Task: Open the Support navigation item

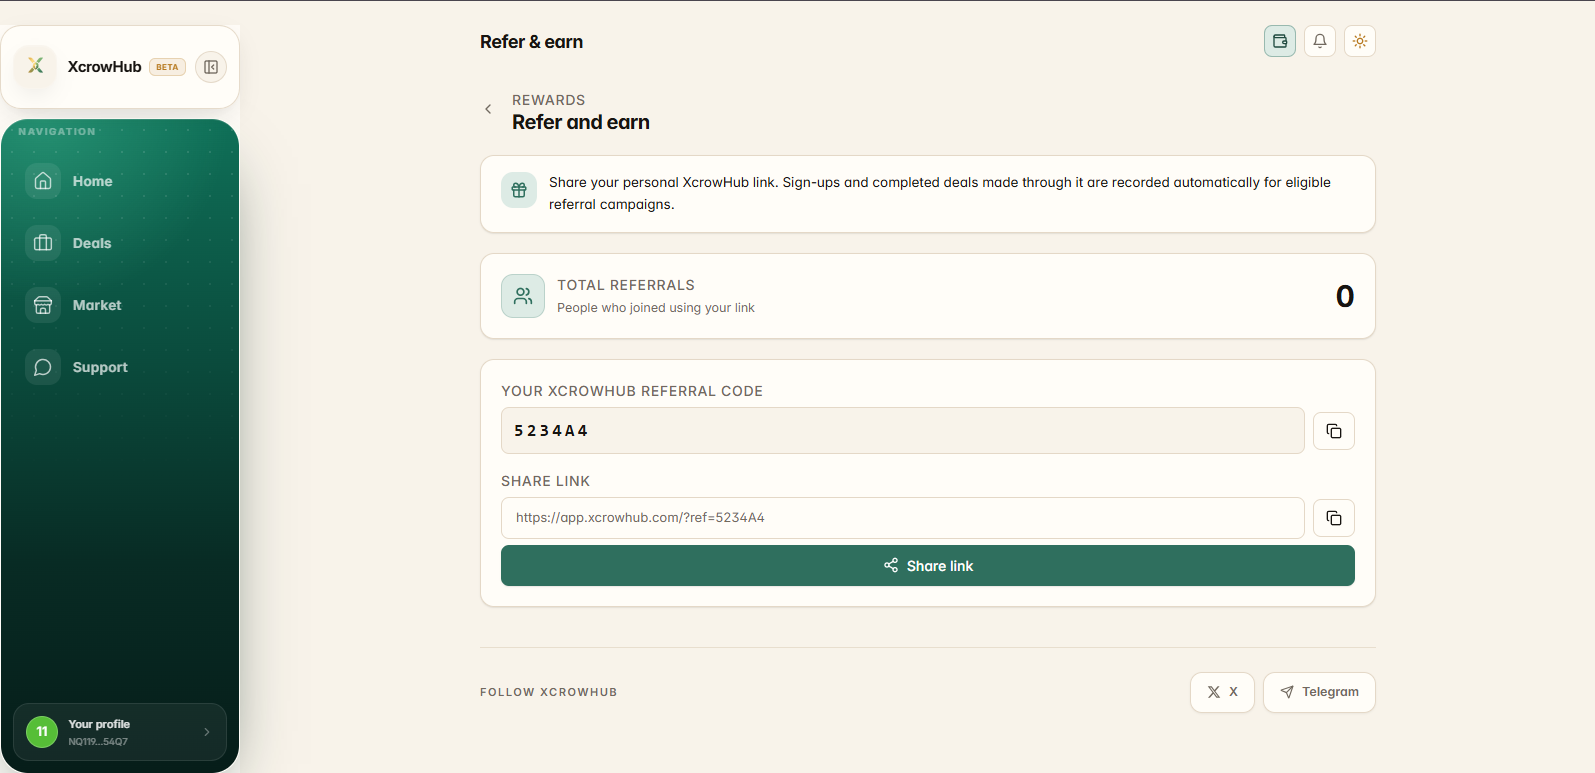Action: (120, 367)
